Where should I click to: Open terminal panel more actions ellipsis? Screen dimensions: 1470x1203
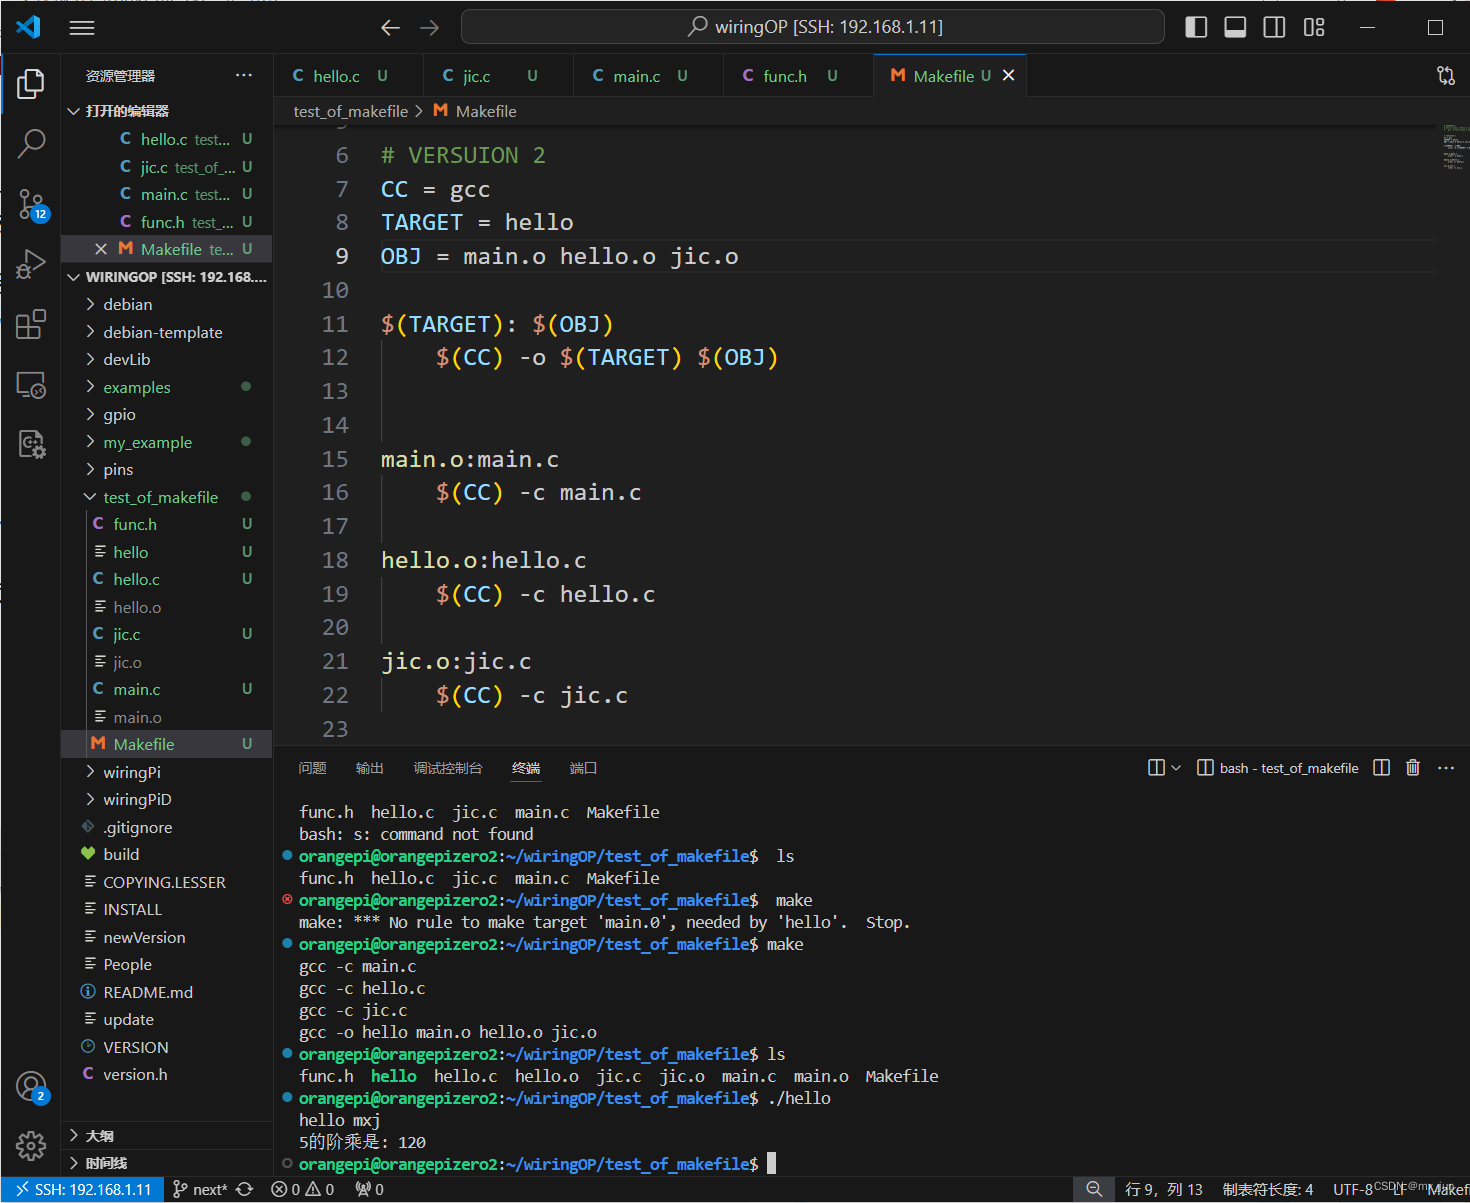pyautogui.click(x=1446, y=768)
